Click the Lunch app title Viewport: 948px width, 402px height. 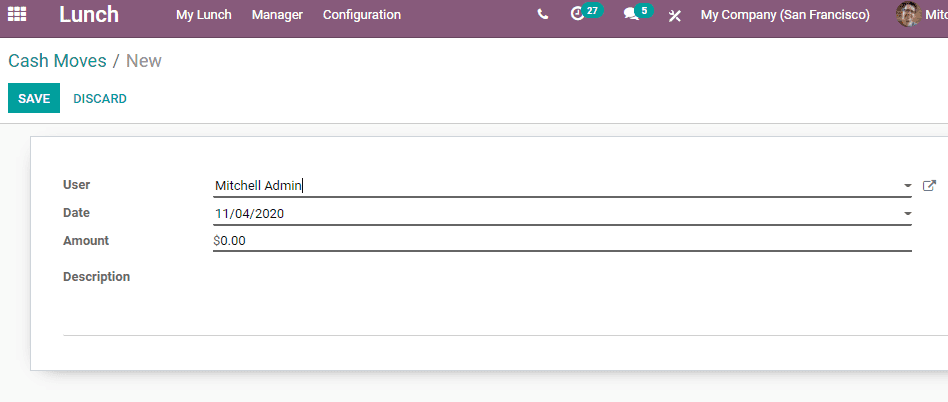[x=88, y=15]
